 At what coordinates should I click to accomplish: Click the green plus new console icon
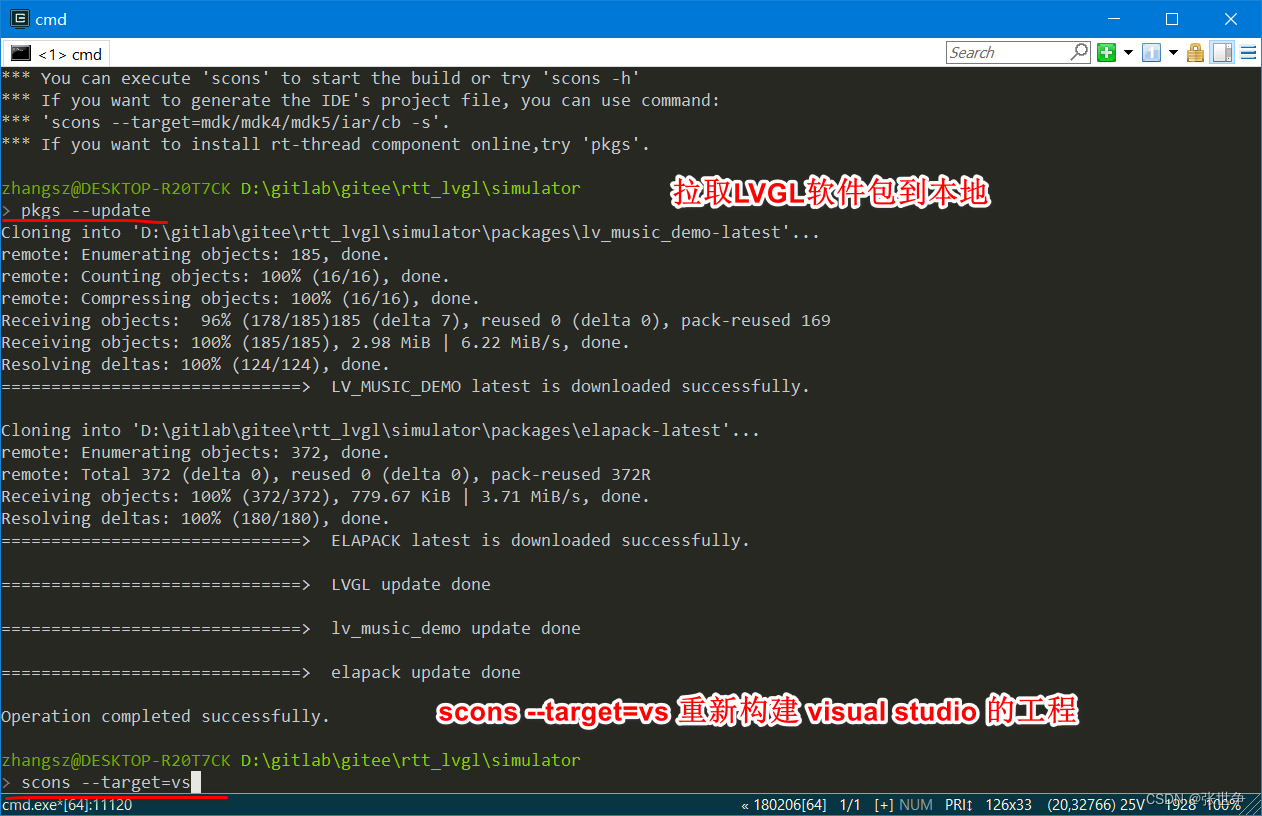[1107, 52]
